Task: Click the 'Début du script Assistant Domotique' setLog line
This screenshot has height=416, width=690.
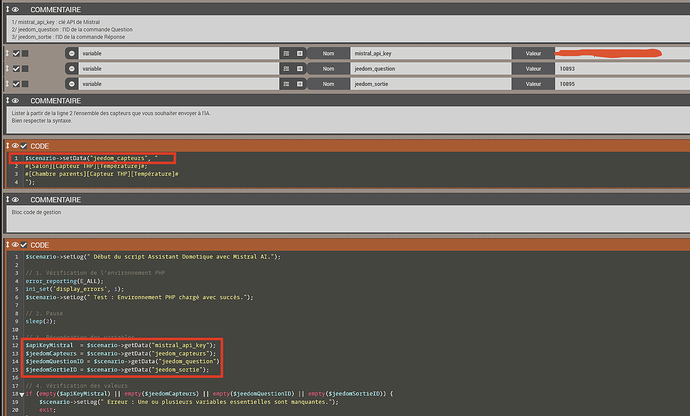Action: pos(153,257)
